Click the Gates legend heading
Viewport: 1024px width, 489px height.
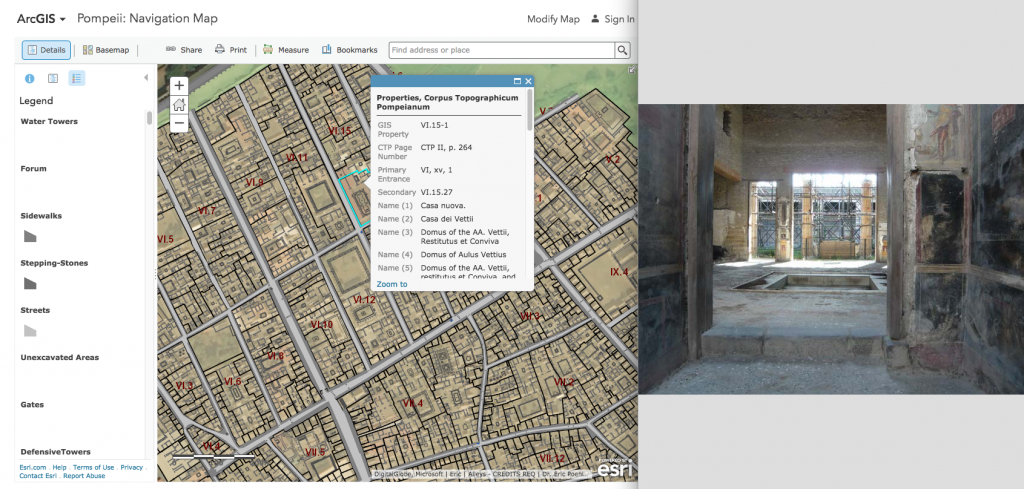tap(32, 405)
